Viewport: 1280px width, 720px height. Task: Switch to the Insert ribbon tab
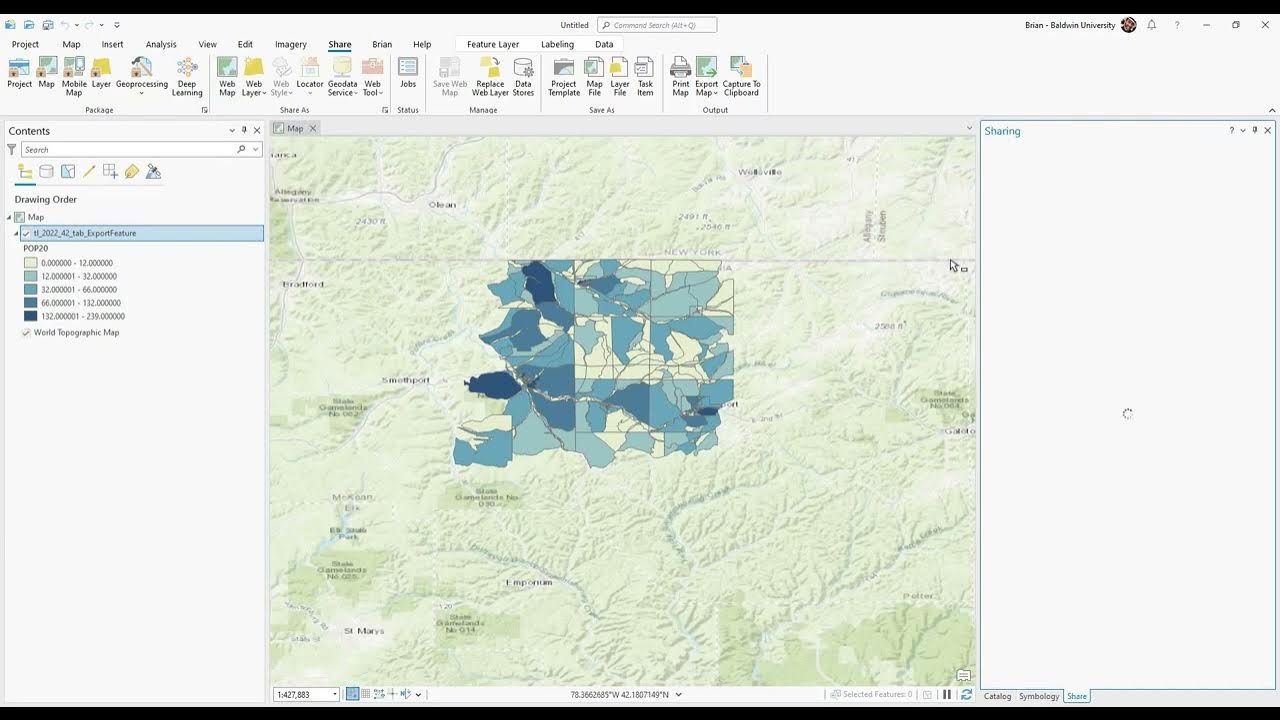coord(112,44)
